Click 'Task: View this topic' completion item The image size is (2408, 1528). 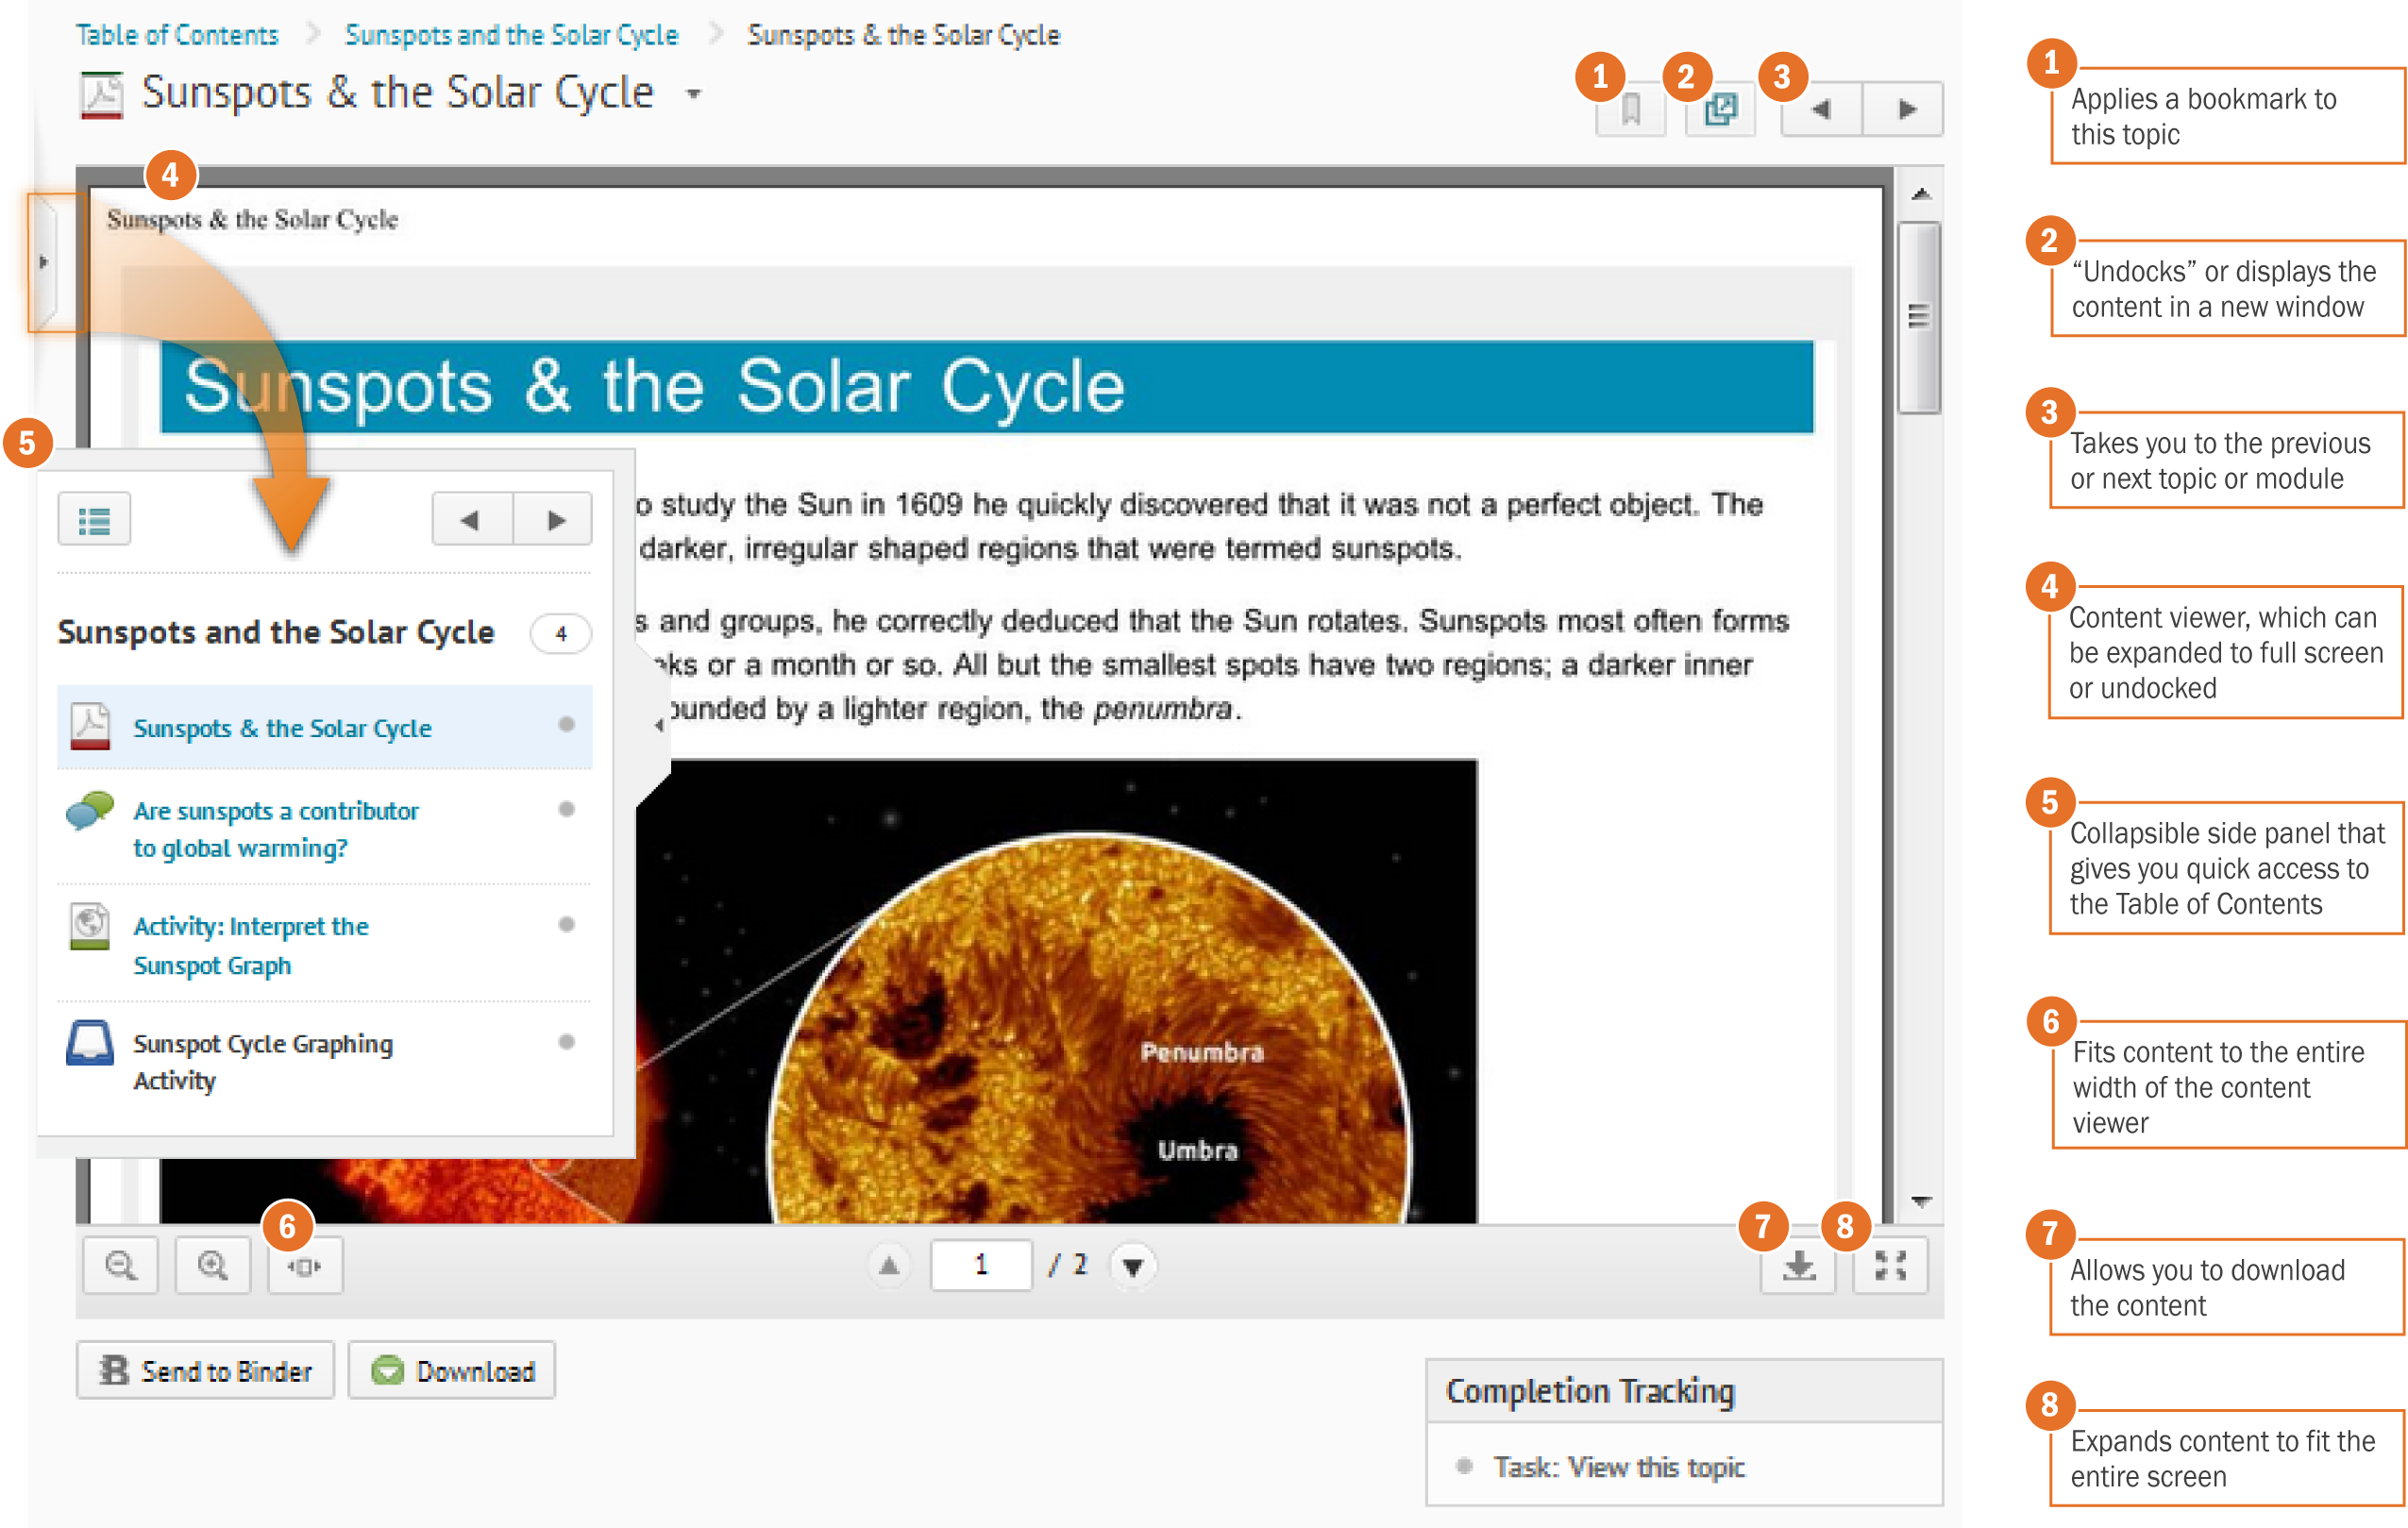1619,1467
